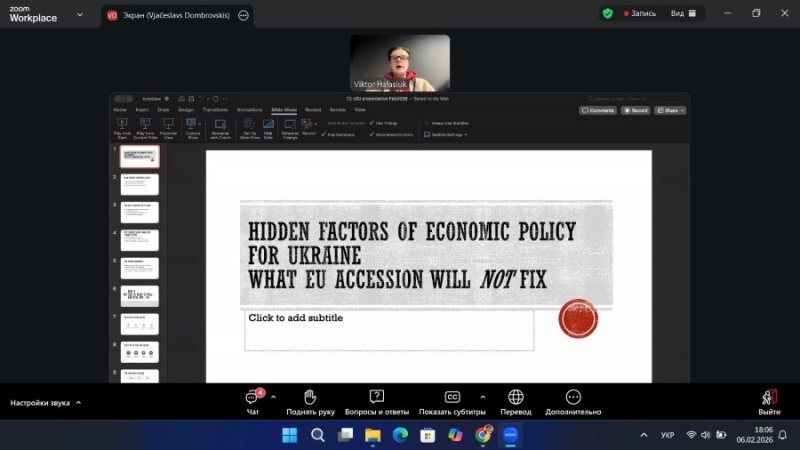
Task: Click the Raise Hand (Поднять руку) icon
Action: (x=310, y=397)
